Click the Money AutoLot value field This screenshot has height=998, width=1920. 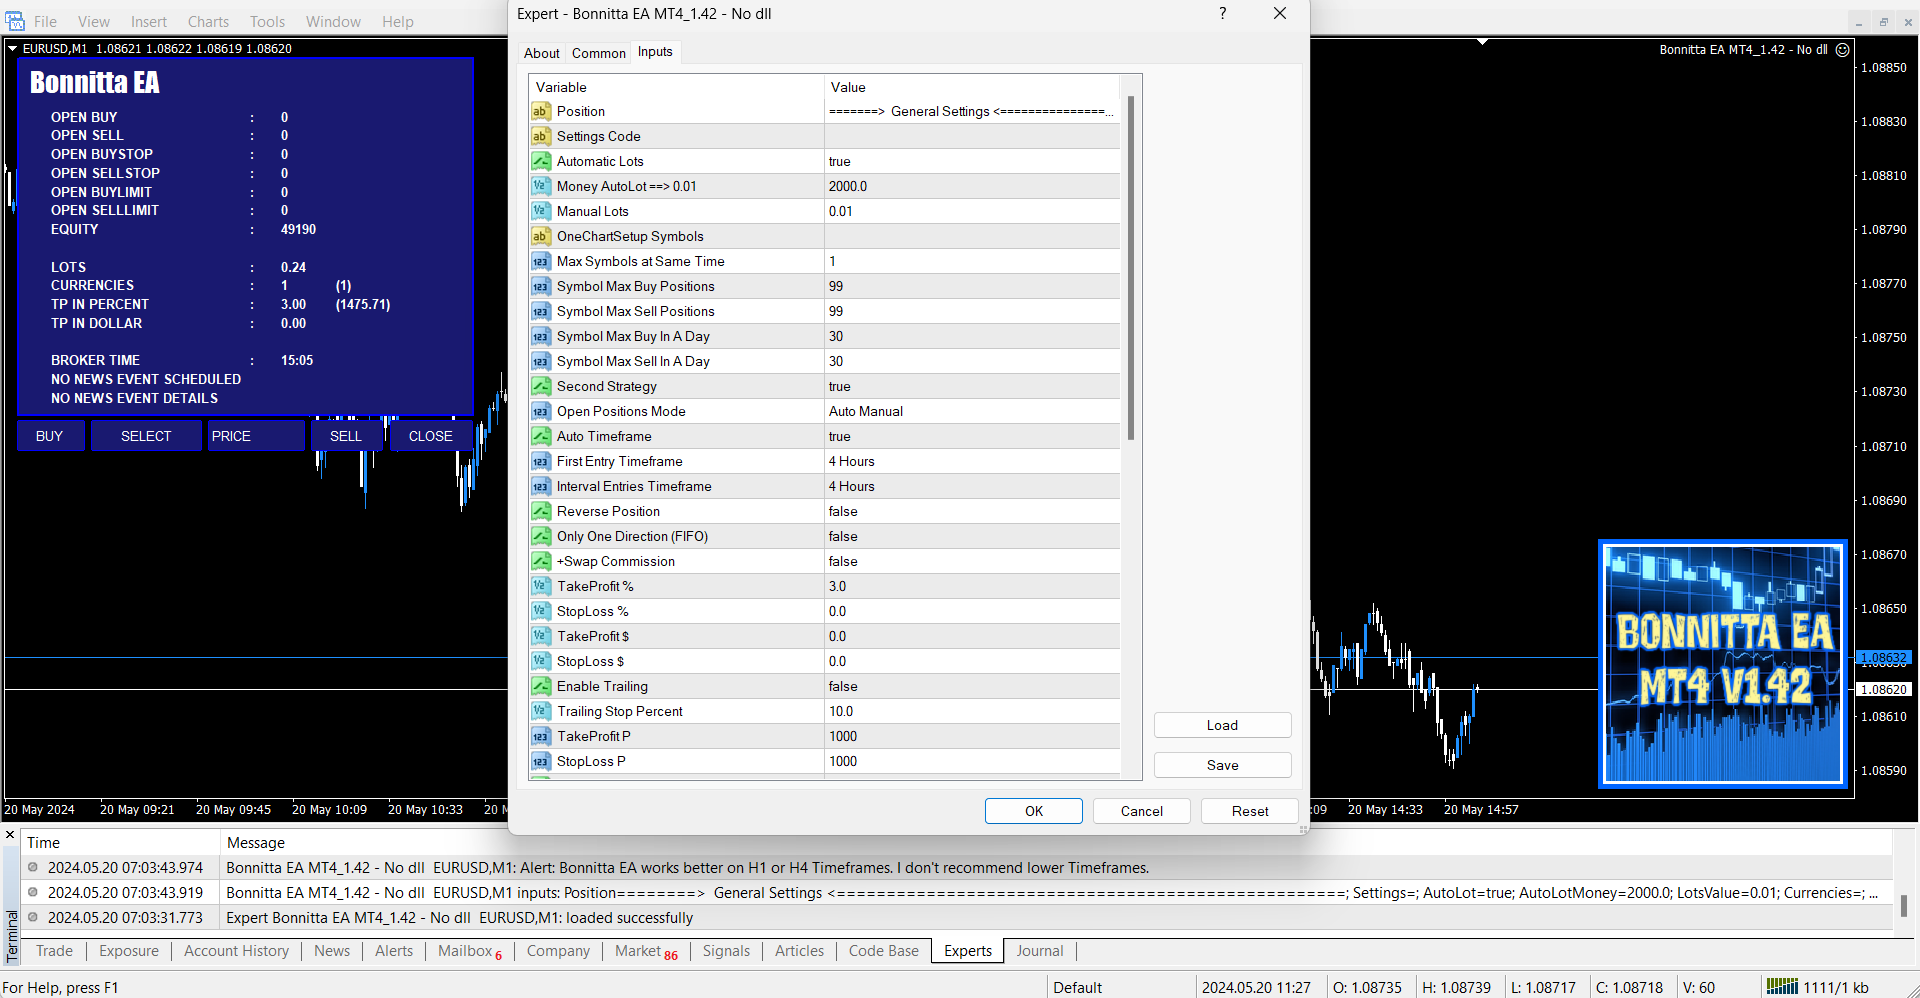coord(970,186)
